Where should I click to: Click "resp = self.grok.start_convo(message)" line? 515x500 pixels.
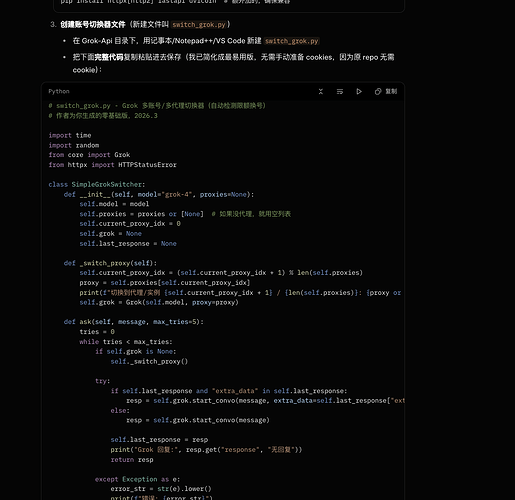click(x=198, y=420)
